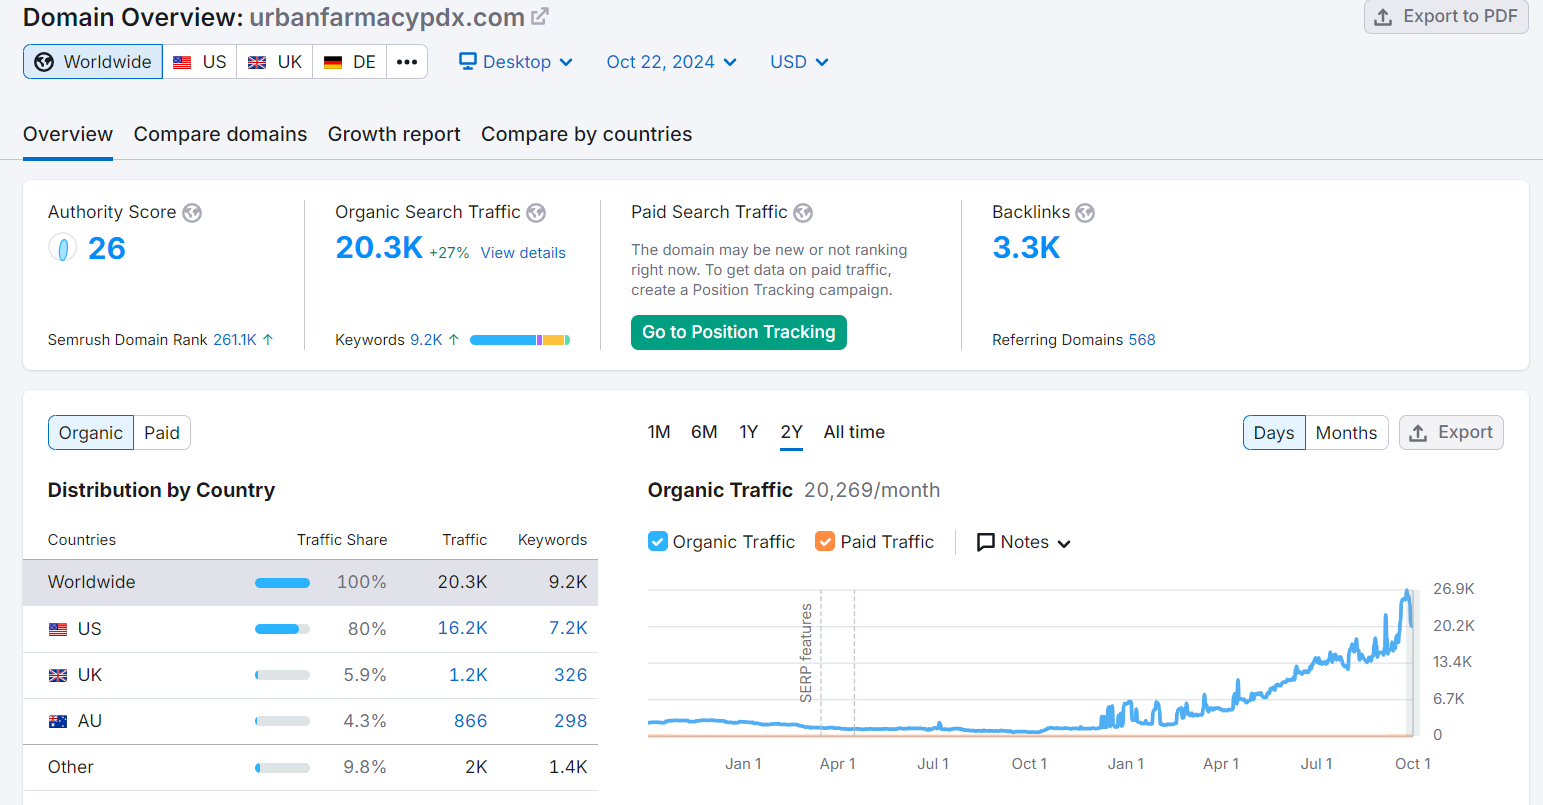Click the Other row in country table
Image resolution: width=1543 pixels, height=805 pixels.
pyautogui.click(x=310, y=767)
